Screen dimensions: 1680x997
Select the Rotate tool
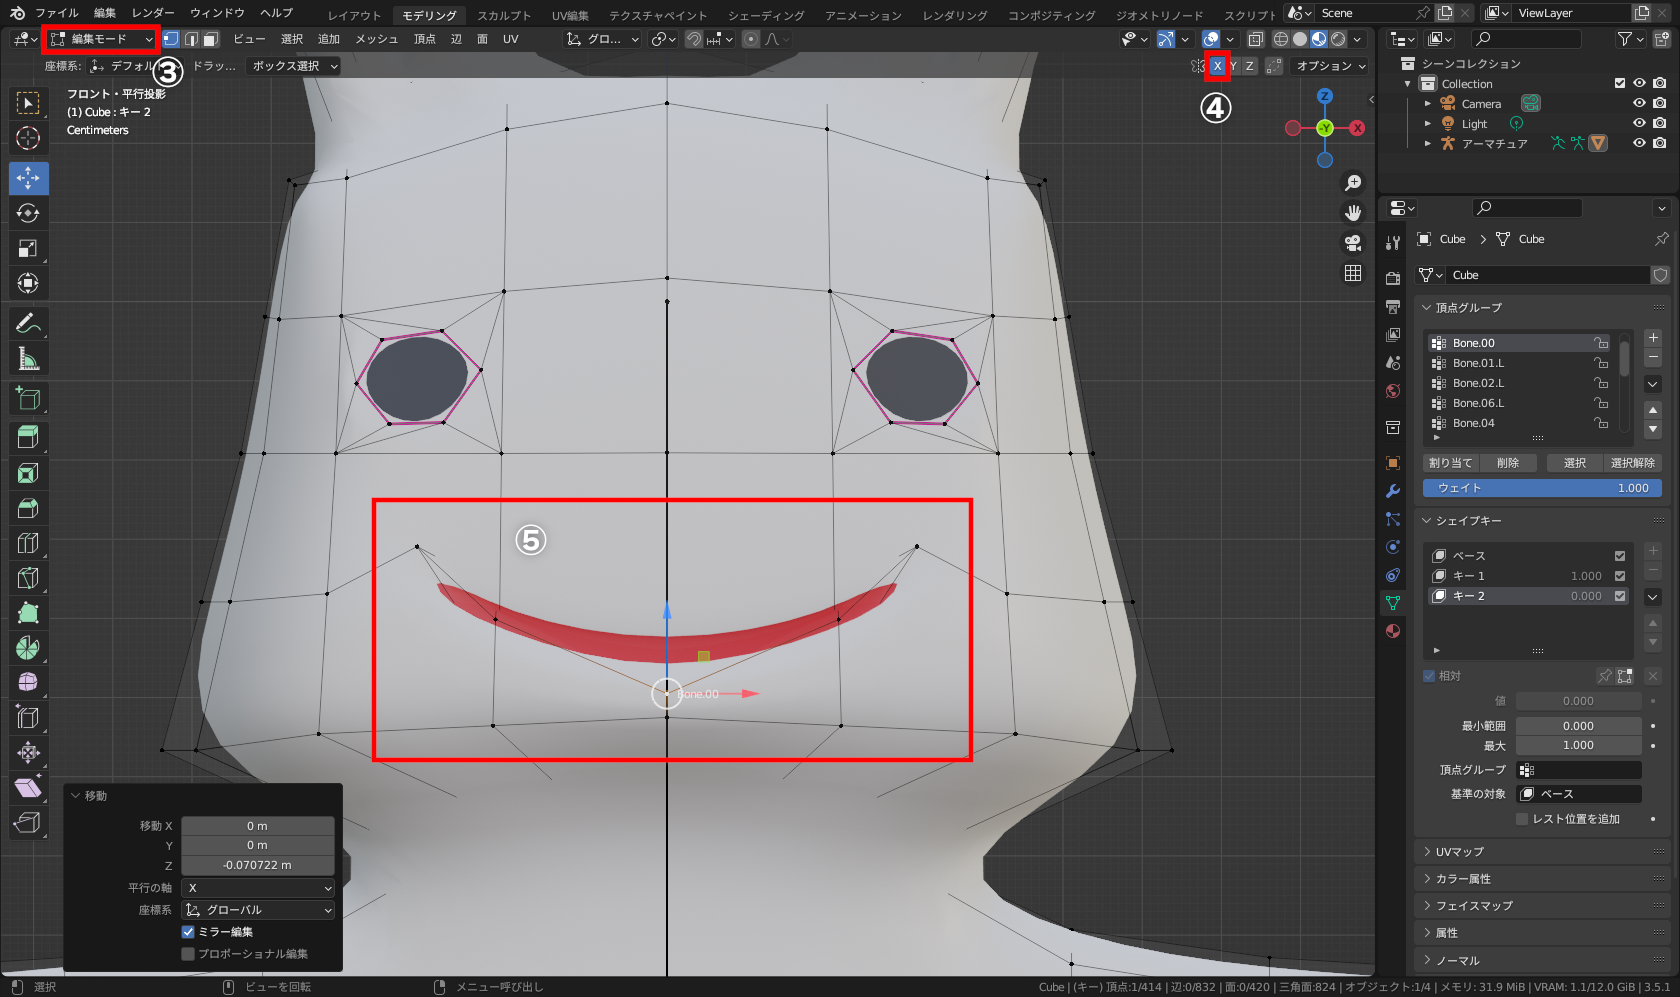(28, 213)
